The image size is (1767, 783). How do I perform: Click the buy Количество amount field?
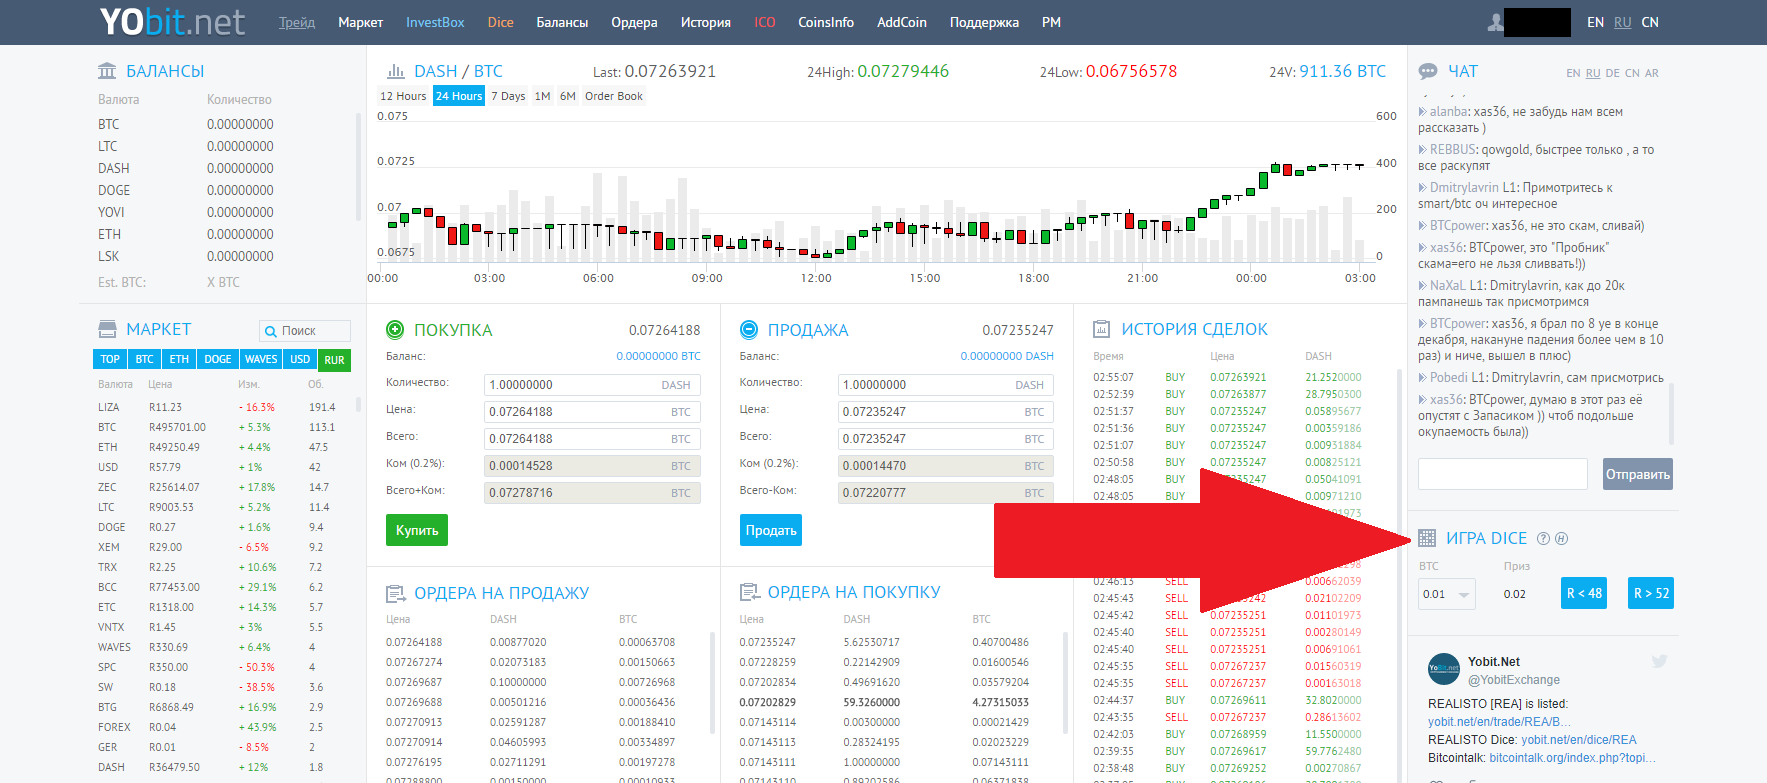[592, 385]
